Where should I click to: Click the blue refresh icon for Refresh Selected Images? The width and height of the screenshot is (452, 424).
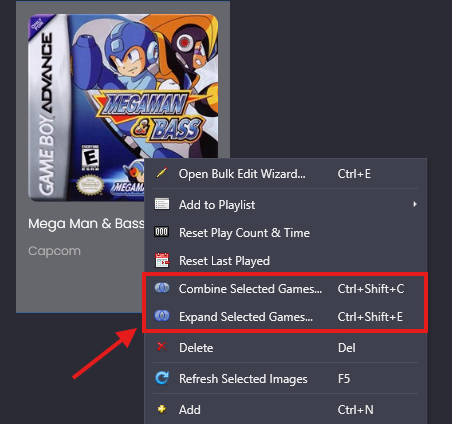click(162, 378)
